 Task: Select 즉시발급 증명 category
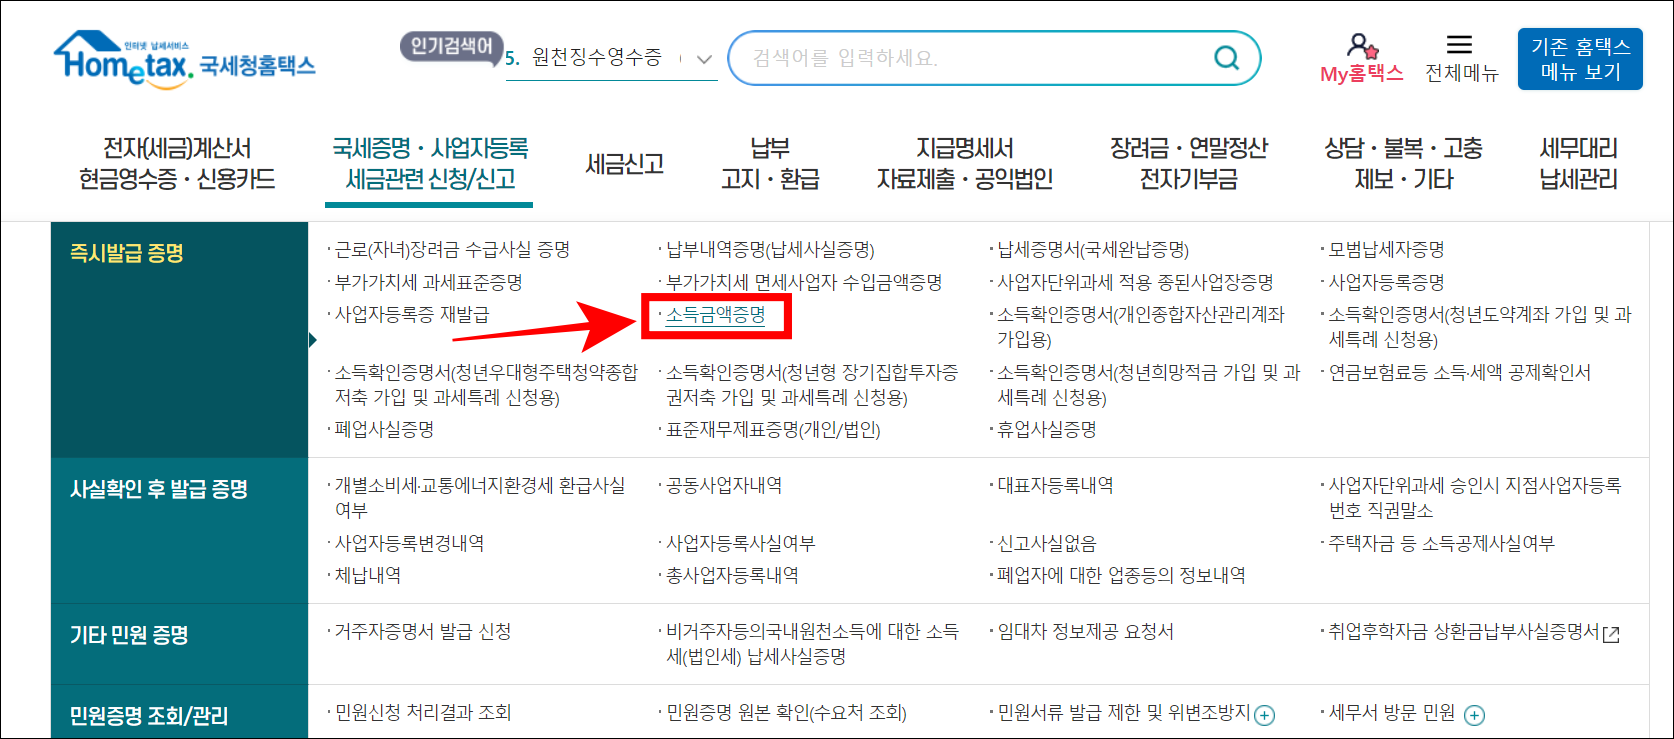127,253
